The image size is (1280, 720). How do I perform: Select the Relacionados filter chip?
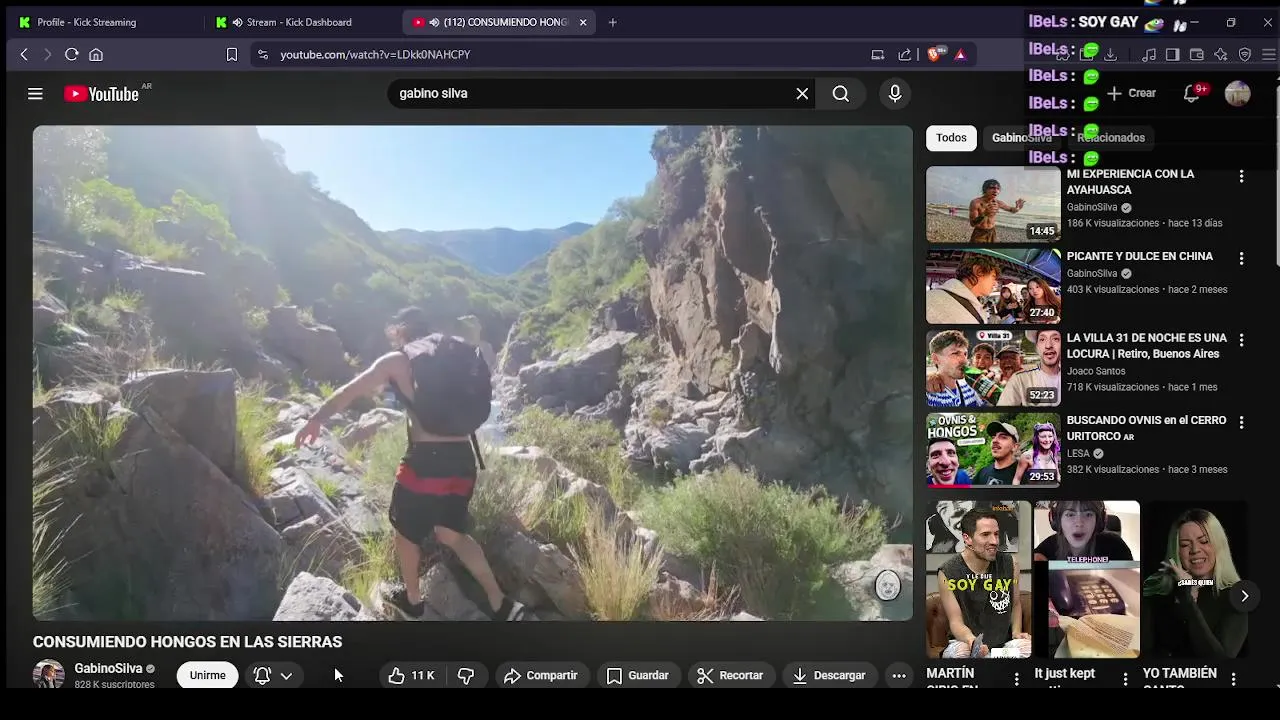tap(1111, 138)
